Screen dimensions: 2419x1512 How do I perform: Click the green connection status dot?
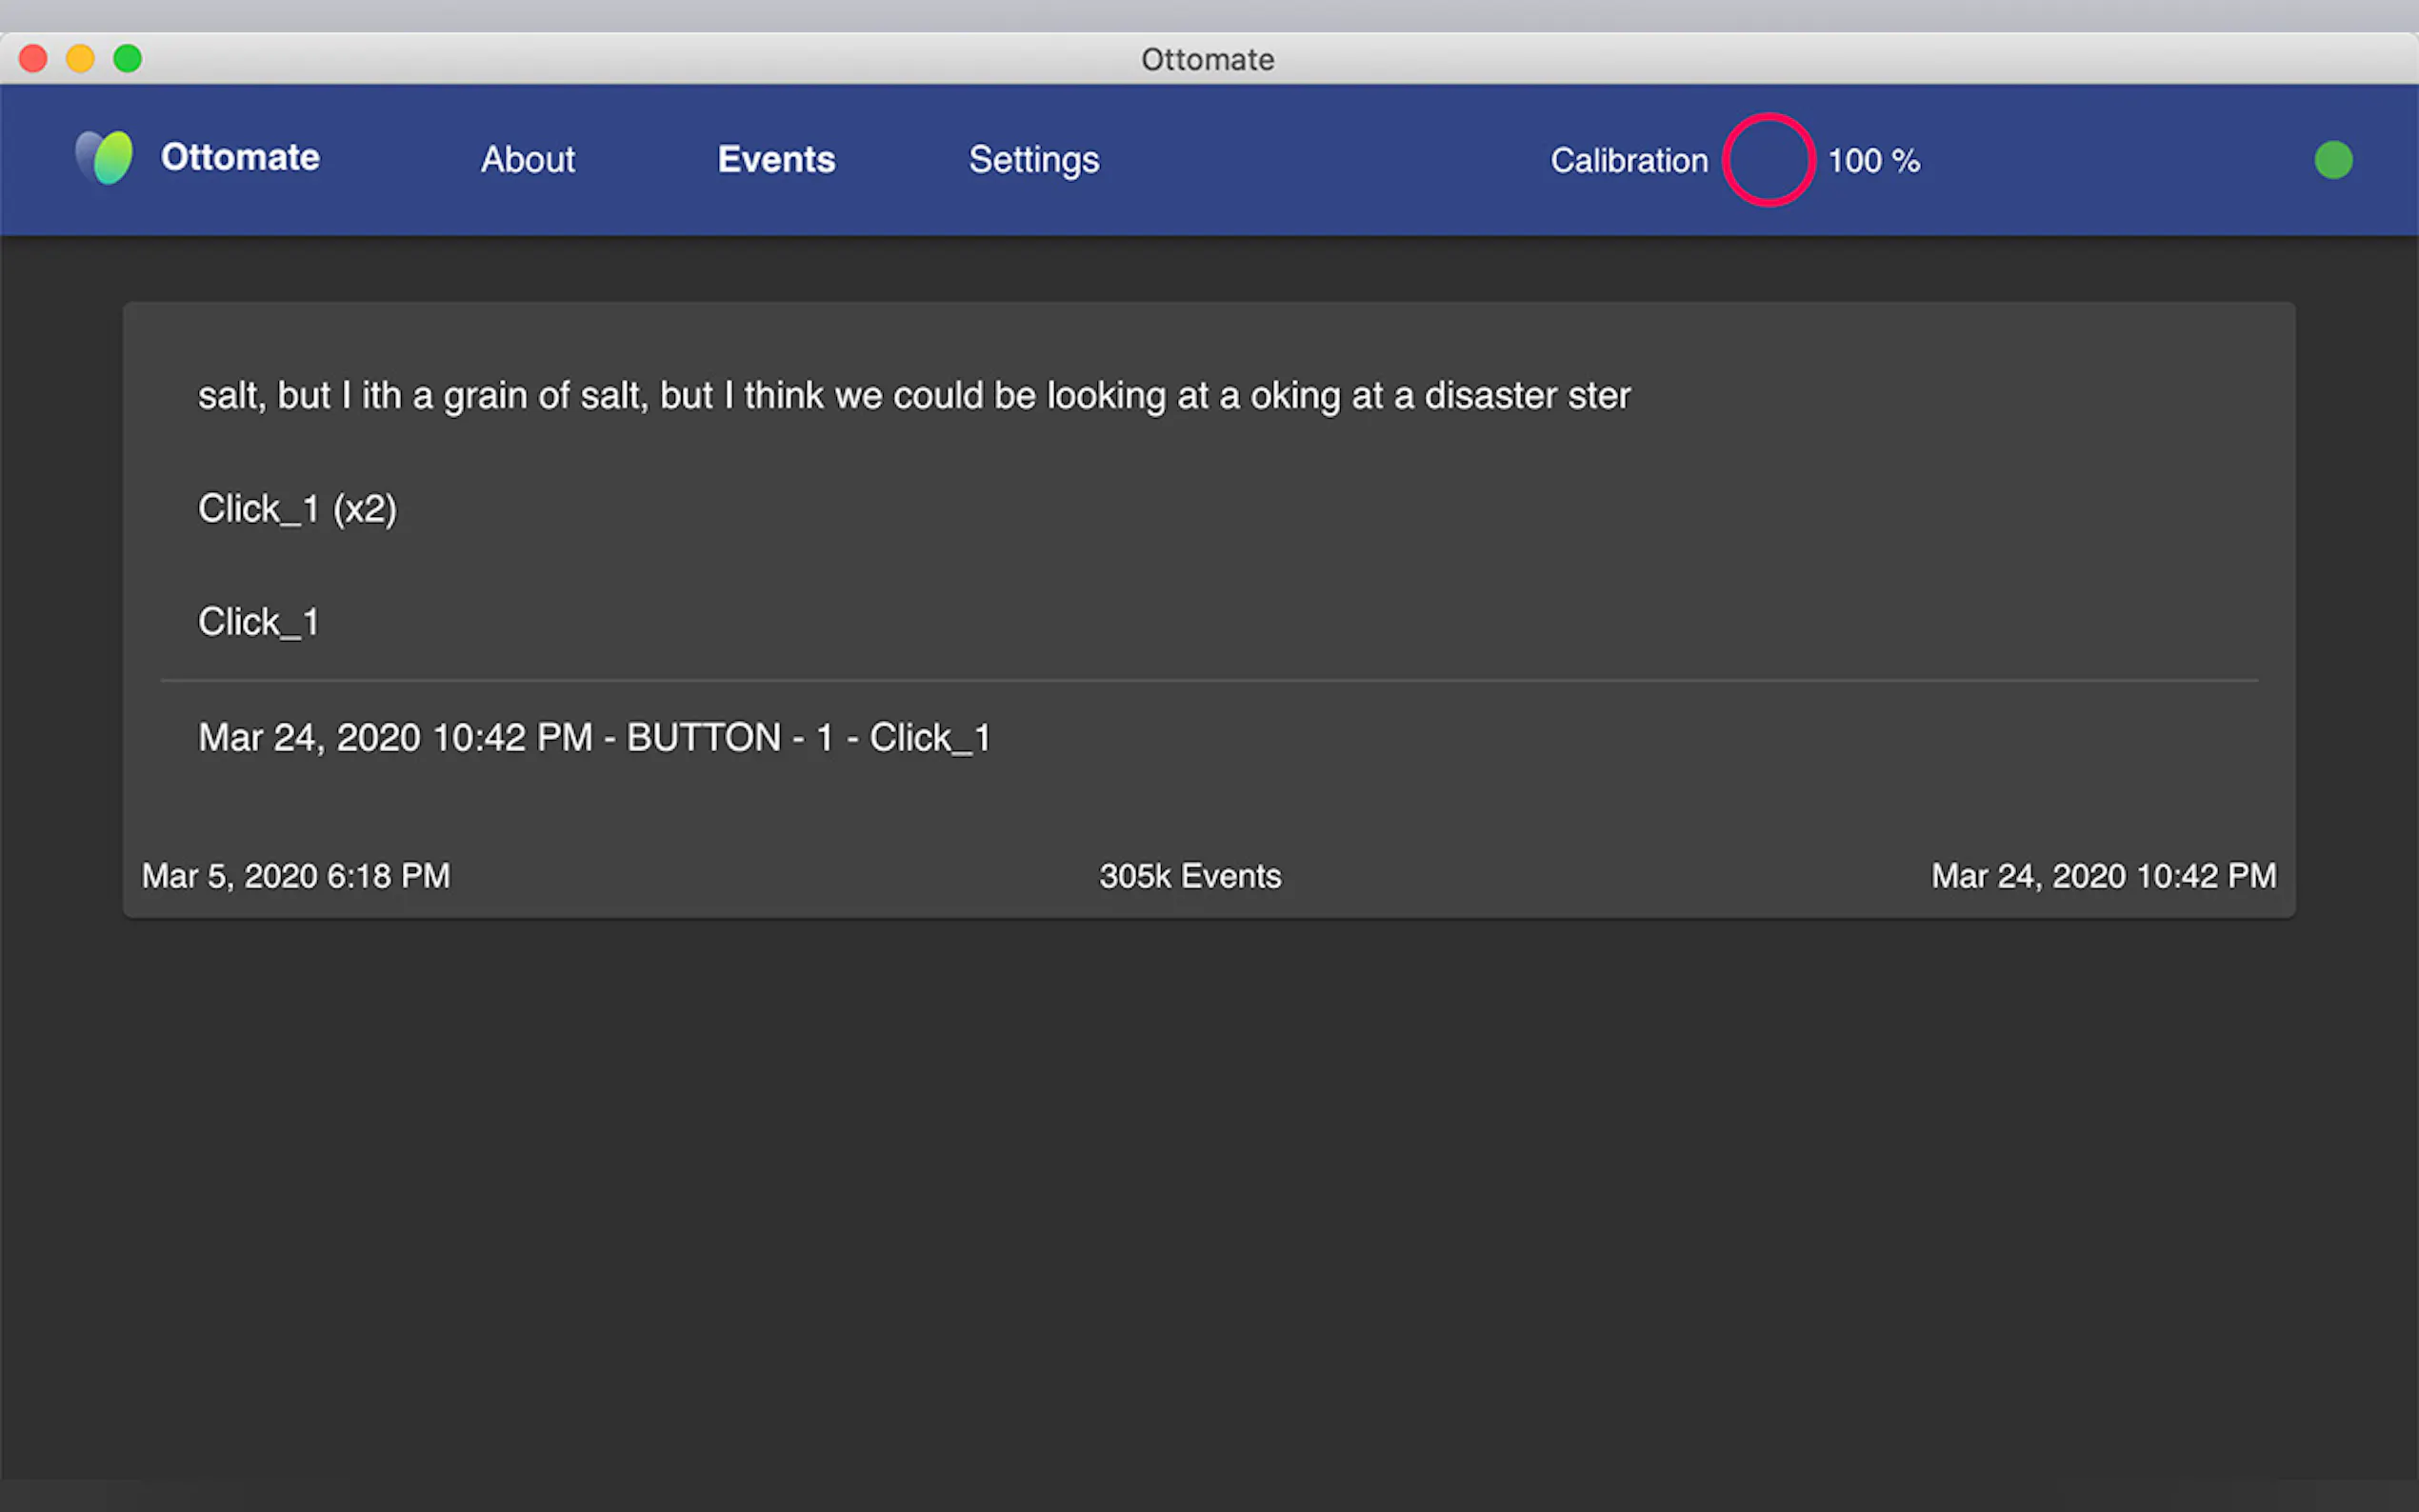[2332, 160]
